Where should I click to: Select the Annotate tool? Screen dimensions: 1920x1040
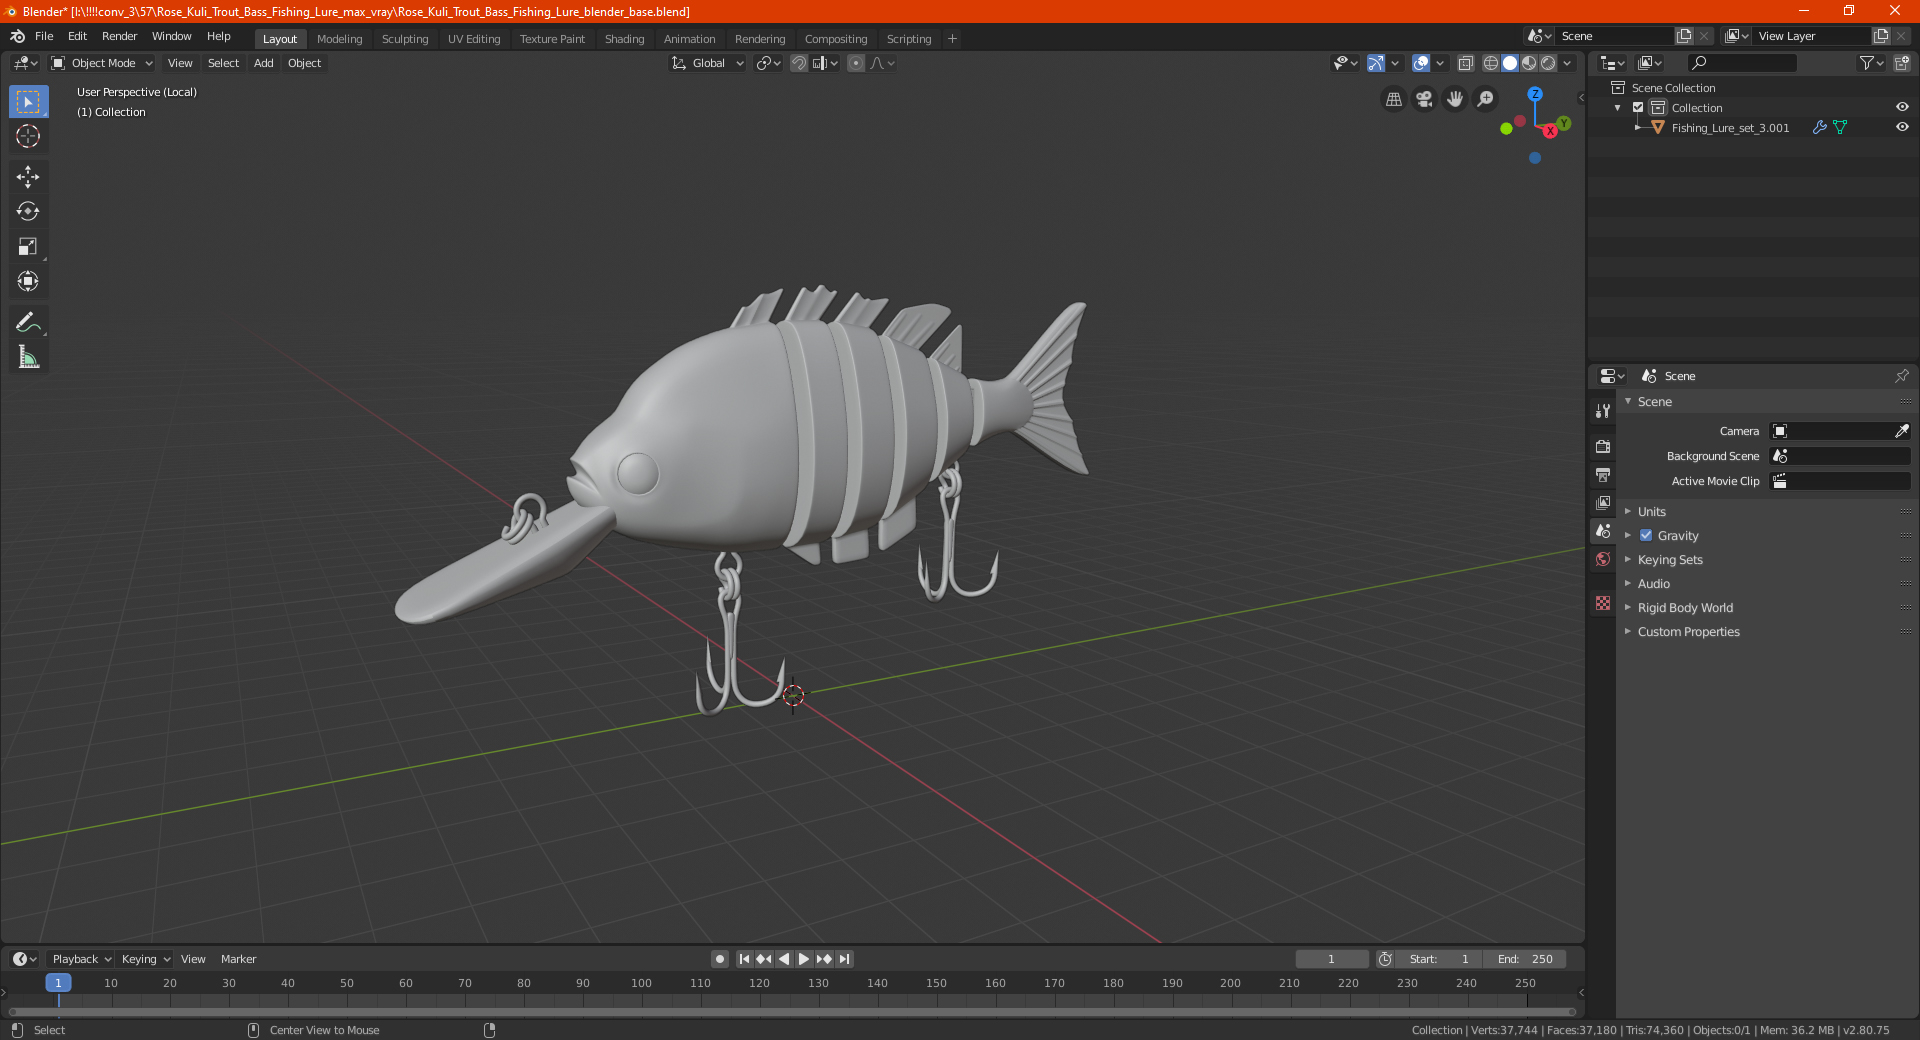[x=28, y=322]
